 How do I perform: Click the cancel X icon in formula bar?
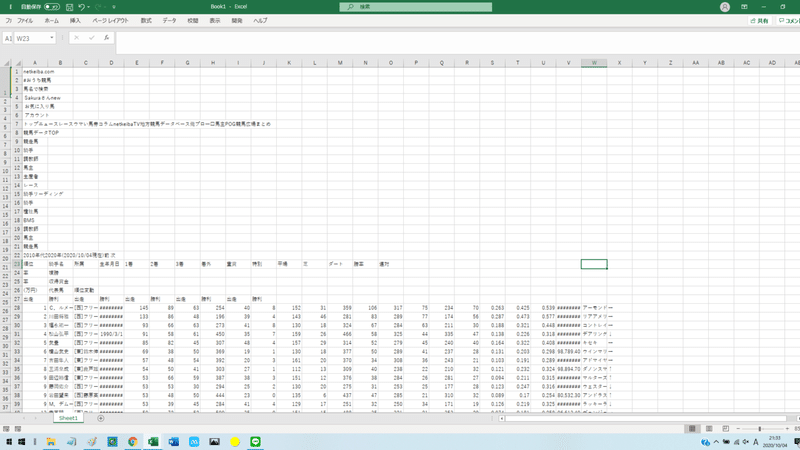pos(77,38)
